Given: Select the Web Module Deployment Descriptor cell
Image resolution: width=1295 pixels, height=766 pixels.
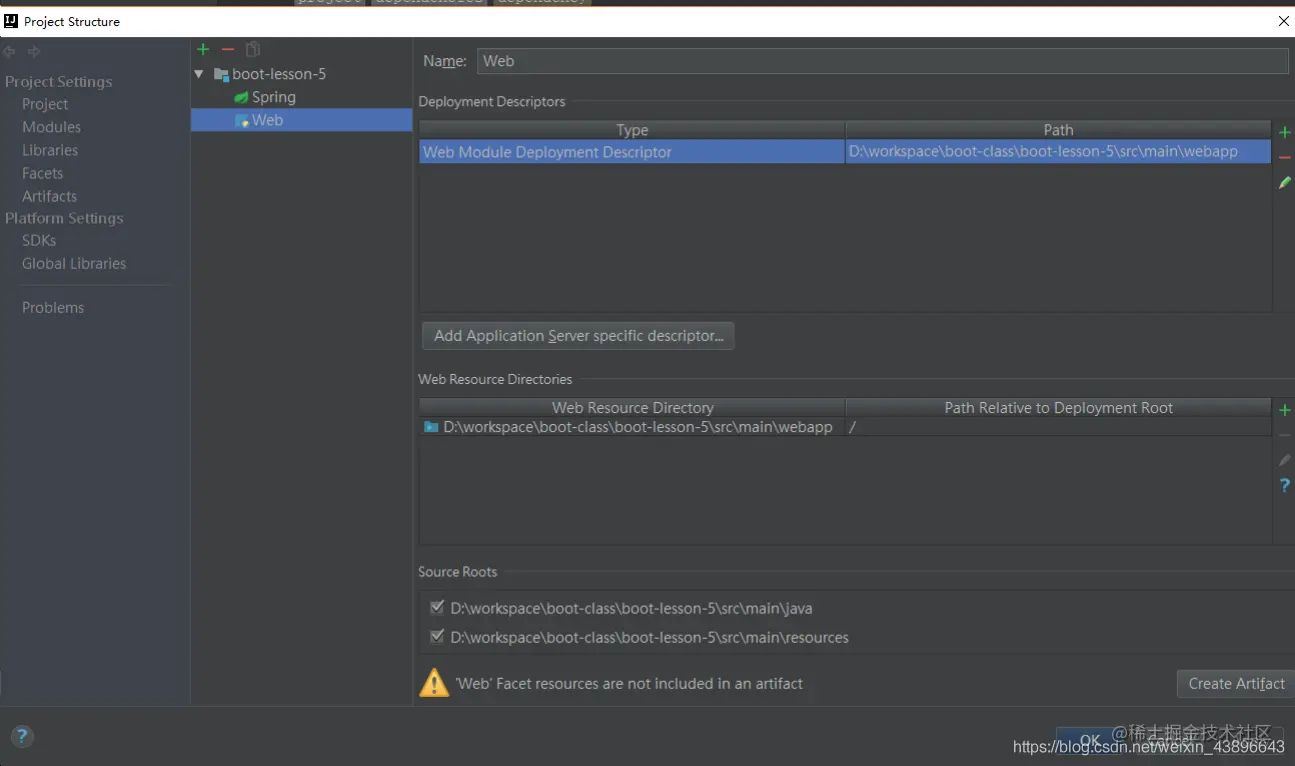Looking at the screenshot, I should [x=632, y=152].
